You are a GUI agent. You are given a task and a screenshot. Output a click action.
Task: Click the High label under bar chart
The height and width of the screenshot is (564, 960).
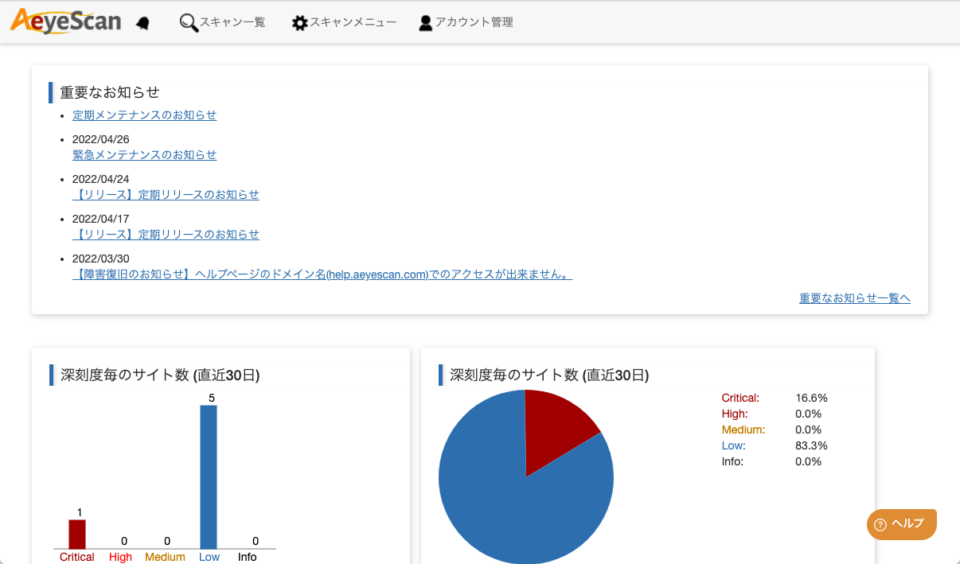[x=121, y=557]
